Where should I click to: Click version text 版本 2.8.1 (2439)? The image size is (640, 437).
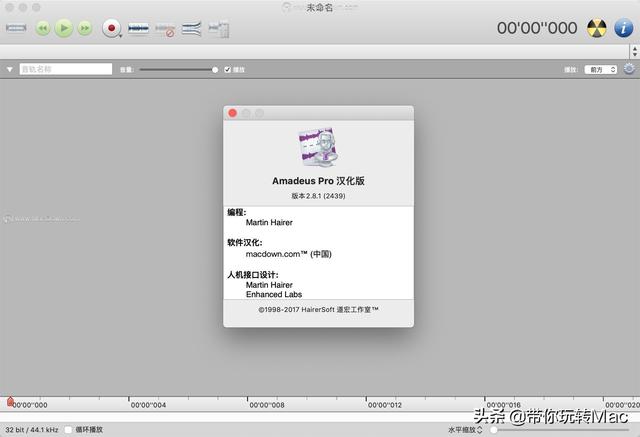tap(318, 196)
